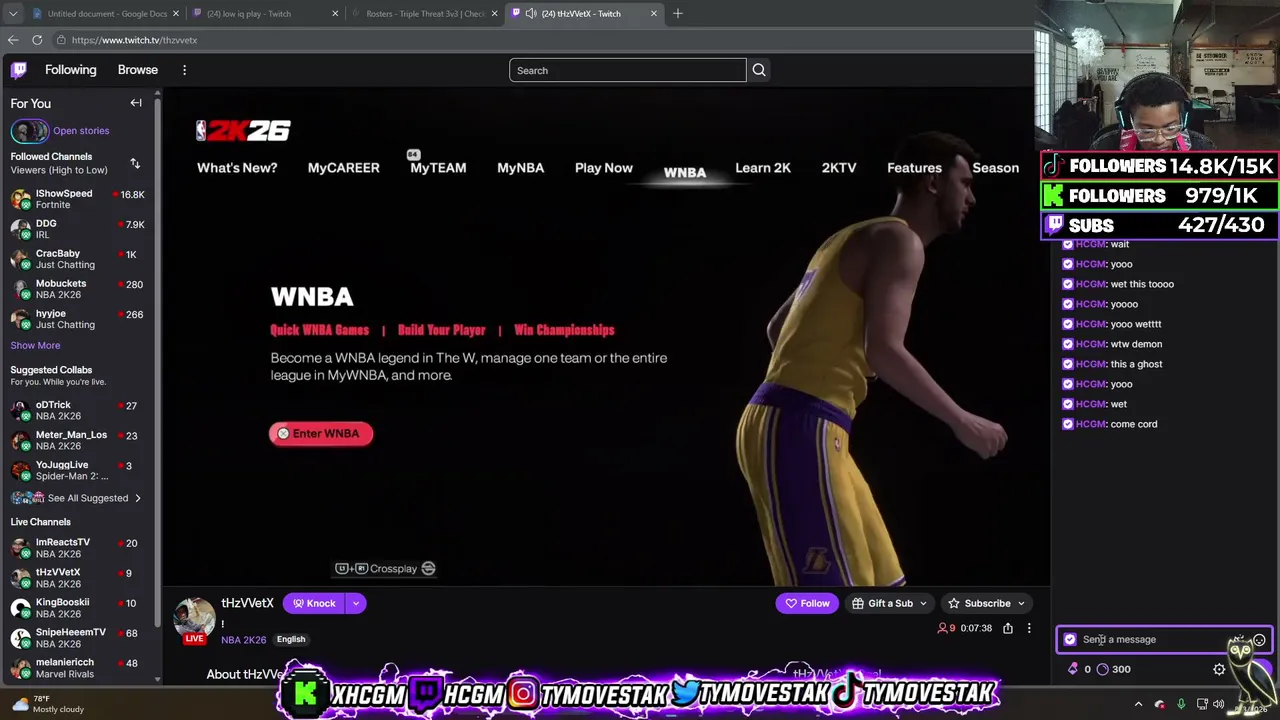Go back to the previous page

(13, 40)
